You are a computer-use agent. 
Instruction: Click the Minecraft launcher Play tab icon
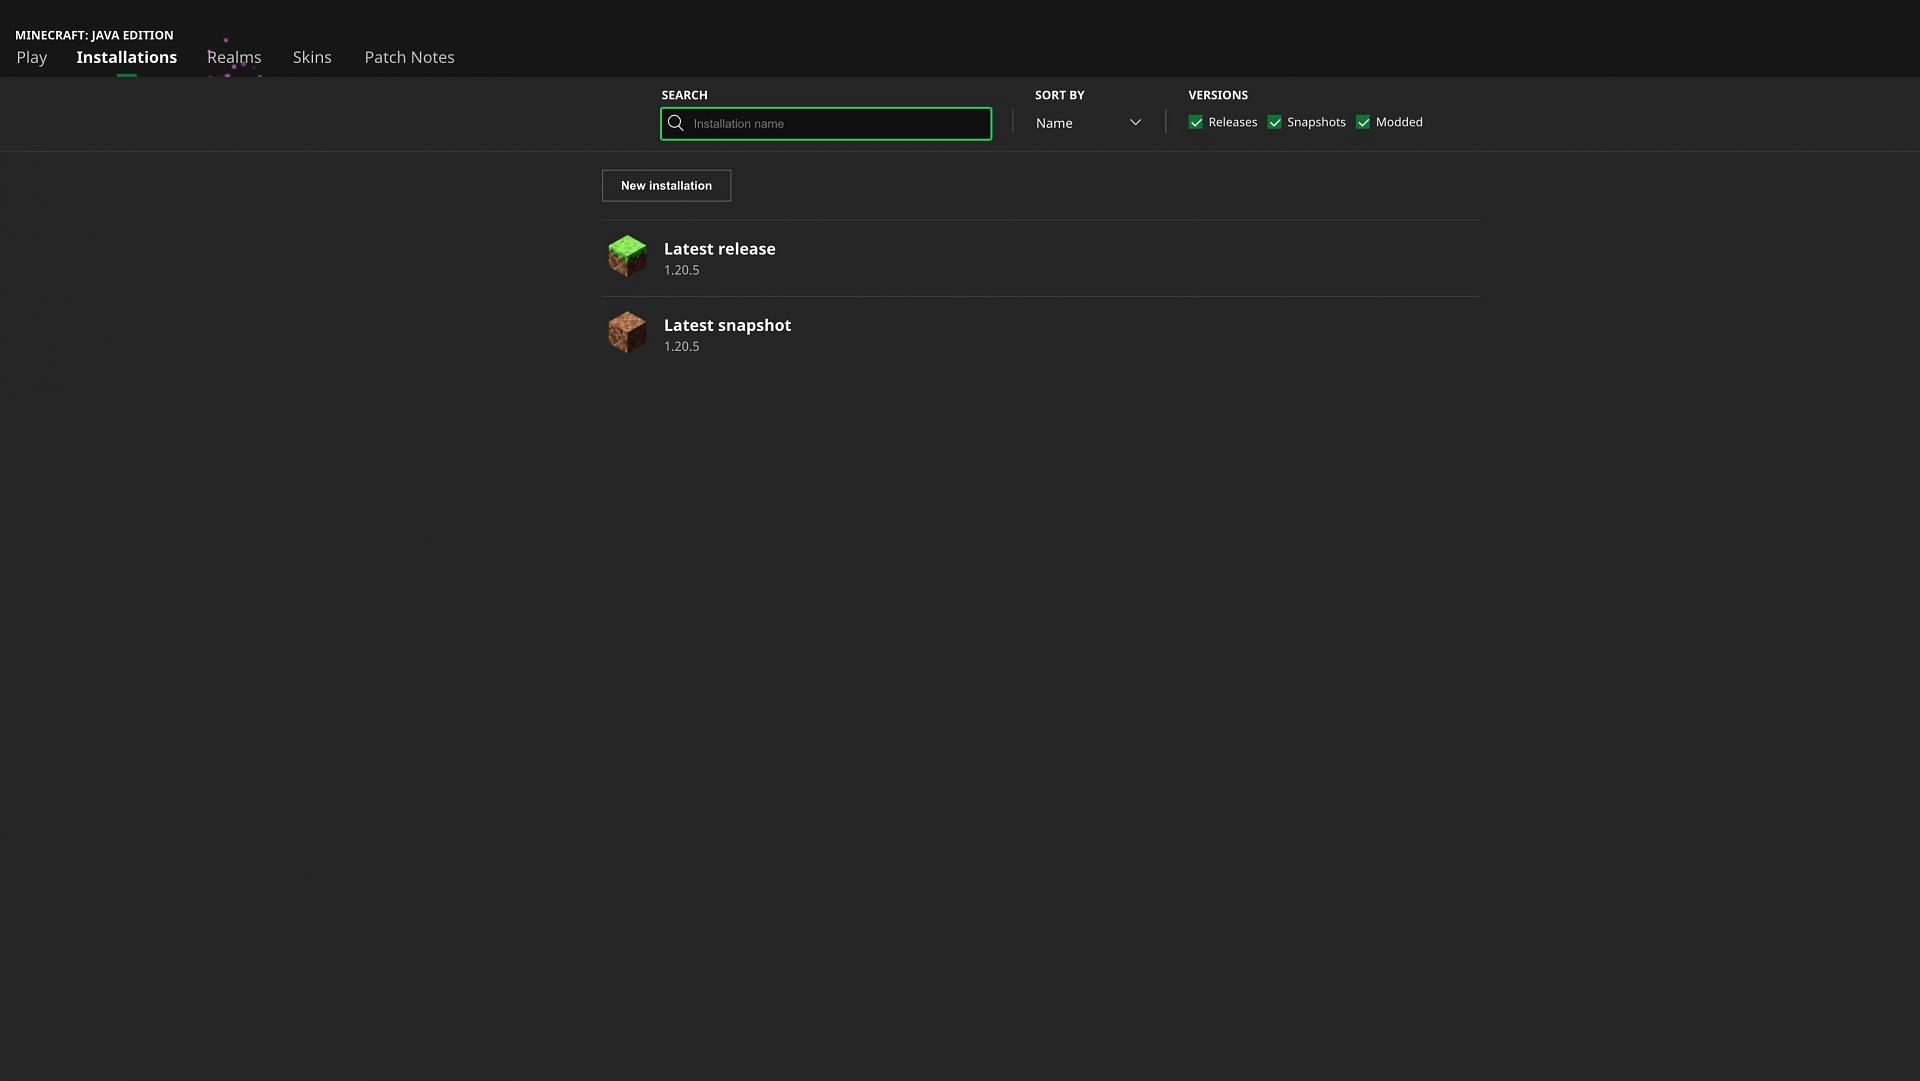(30, 58)
